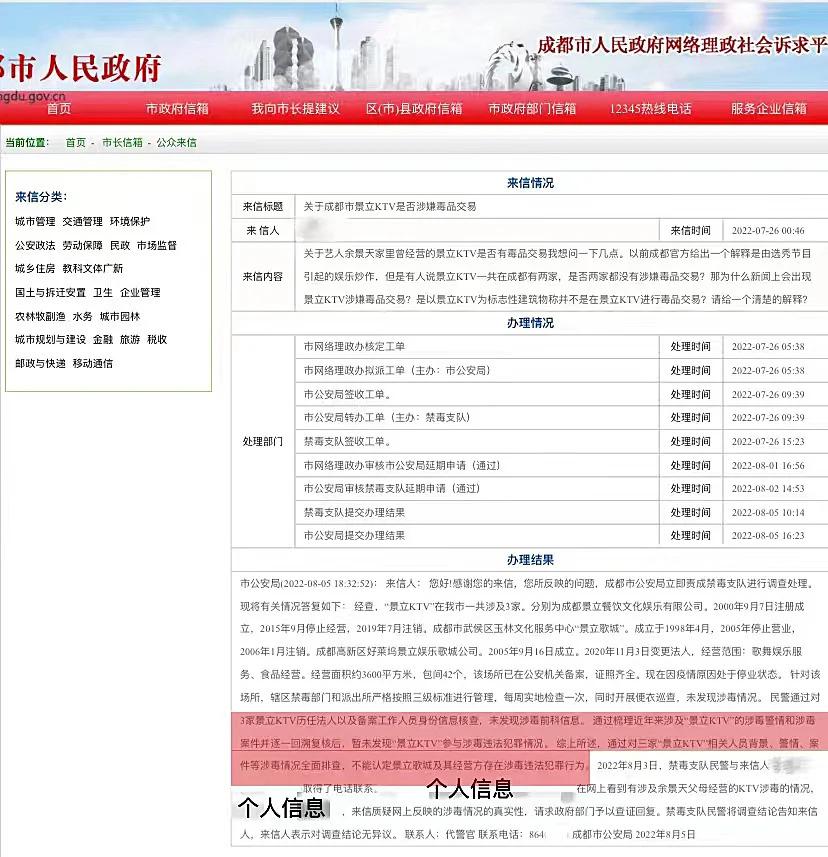The image size is (828, 857).
Task: Open the 移动通信 category
Action: click(x=92, y=363)
